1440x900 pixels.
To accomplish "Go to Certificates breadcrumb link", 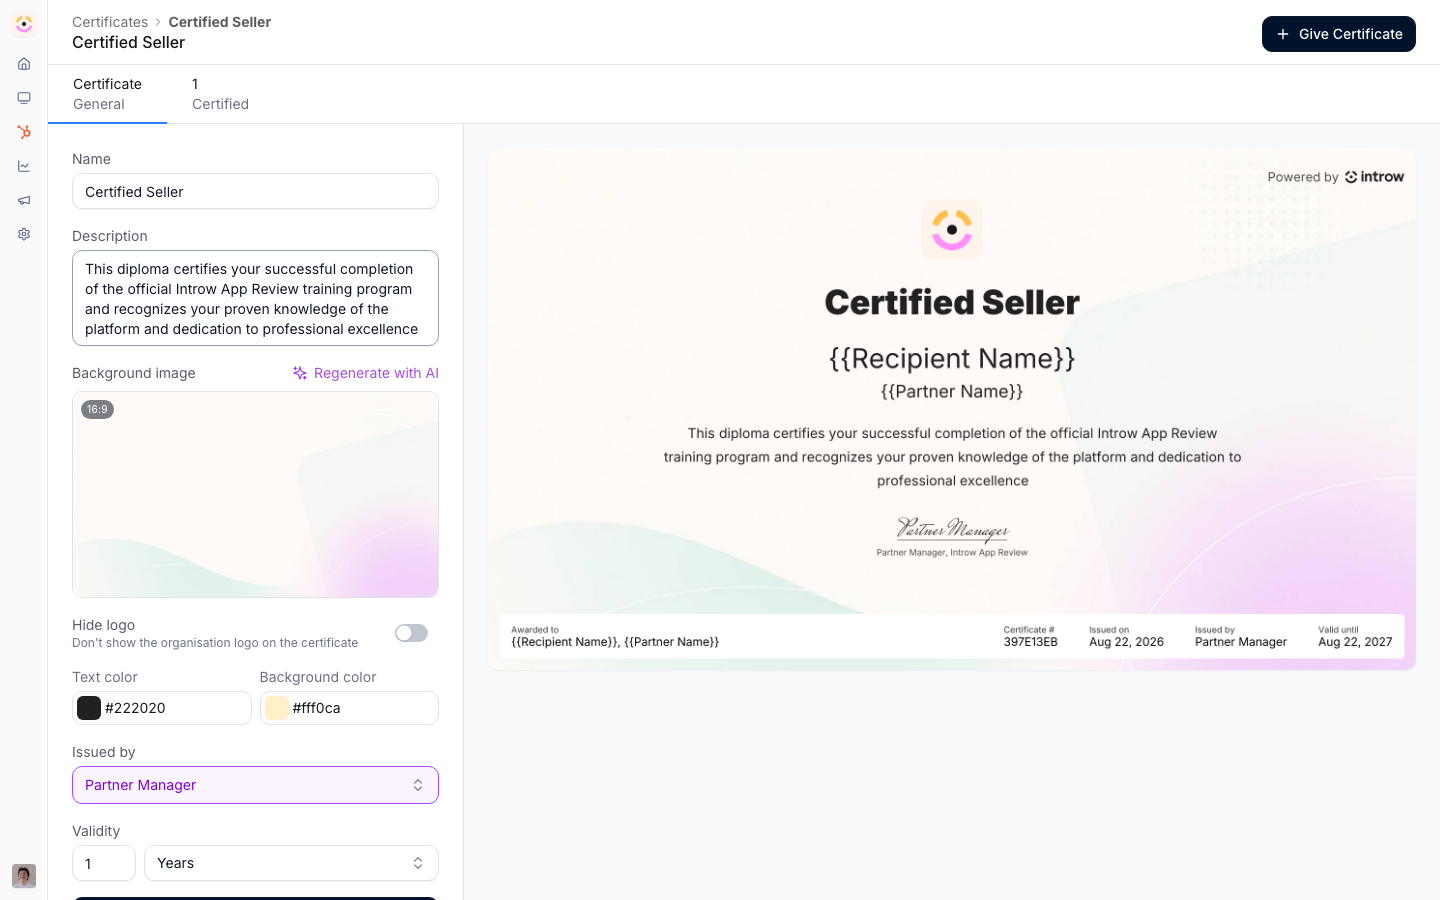I will (x=110, y=22).
